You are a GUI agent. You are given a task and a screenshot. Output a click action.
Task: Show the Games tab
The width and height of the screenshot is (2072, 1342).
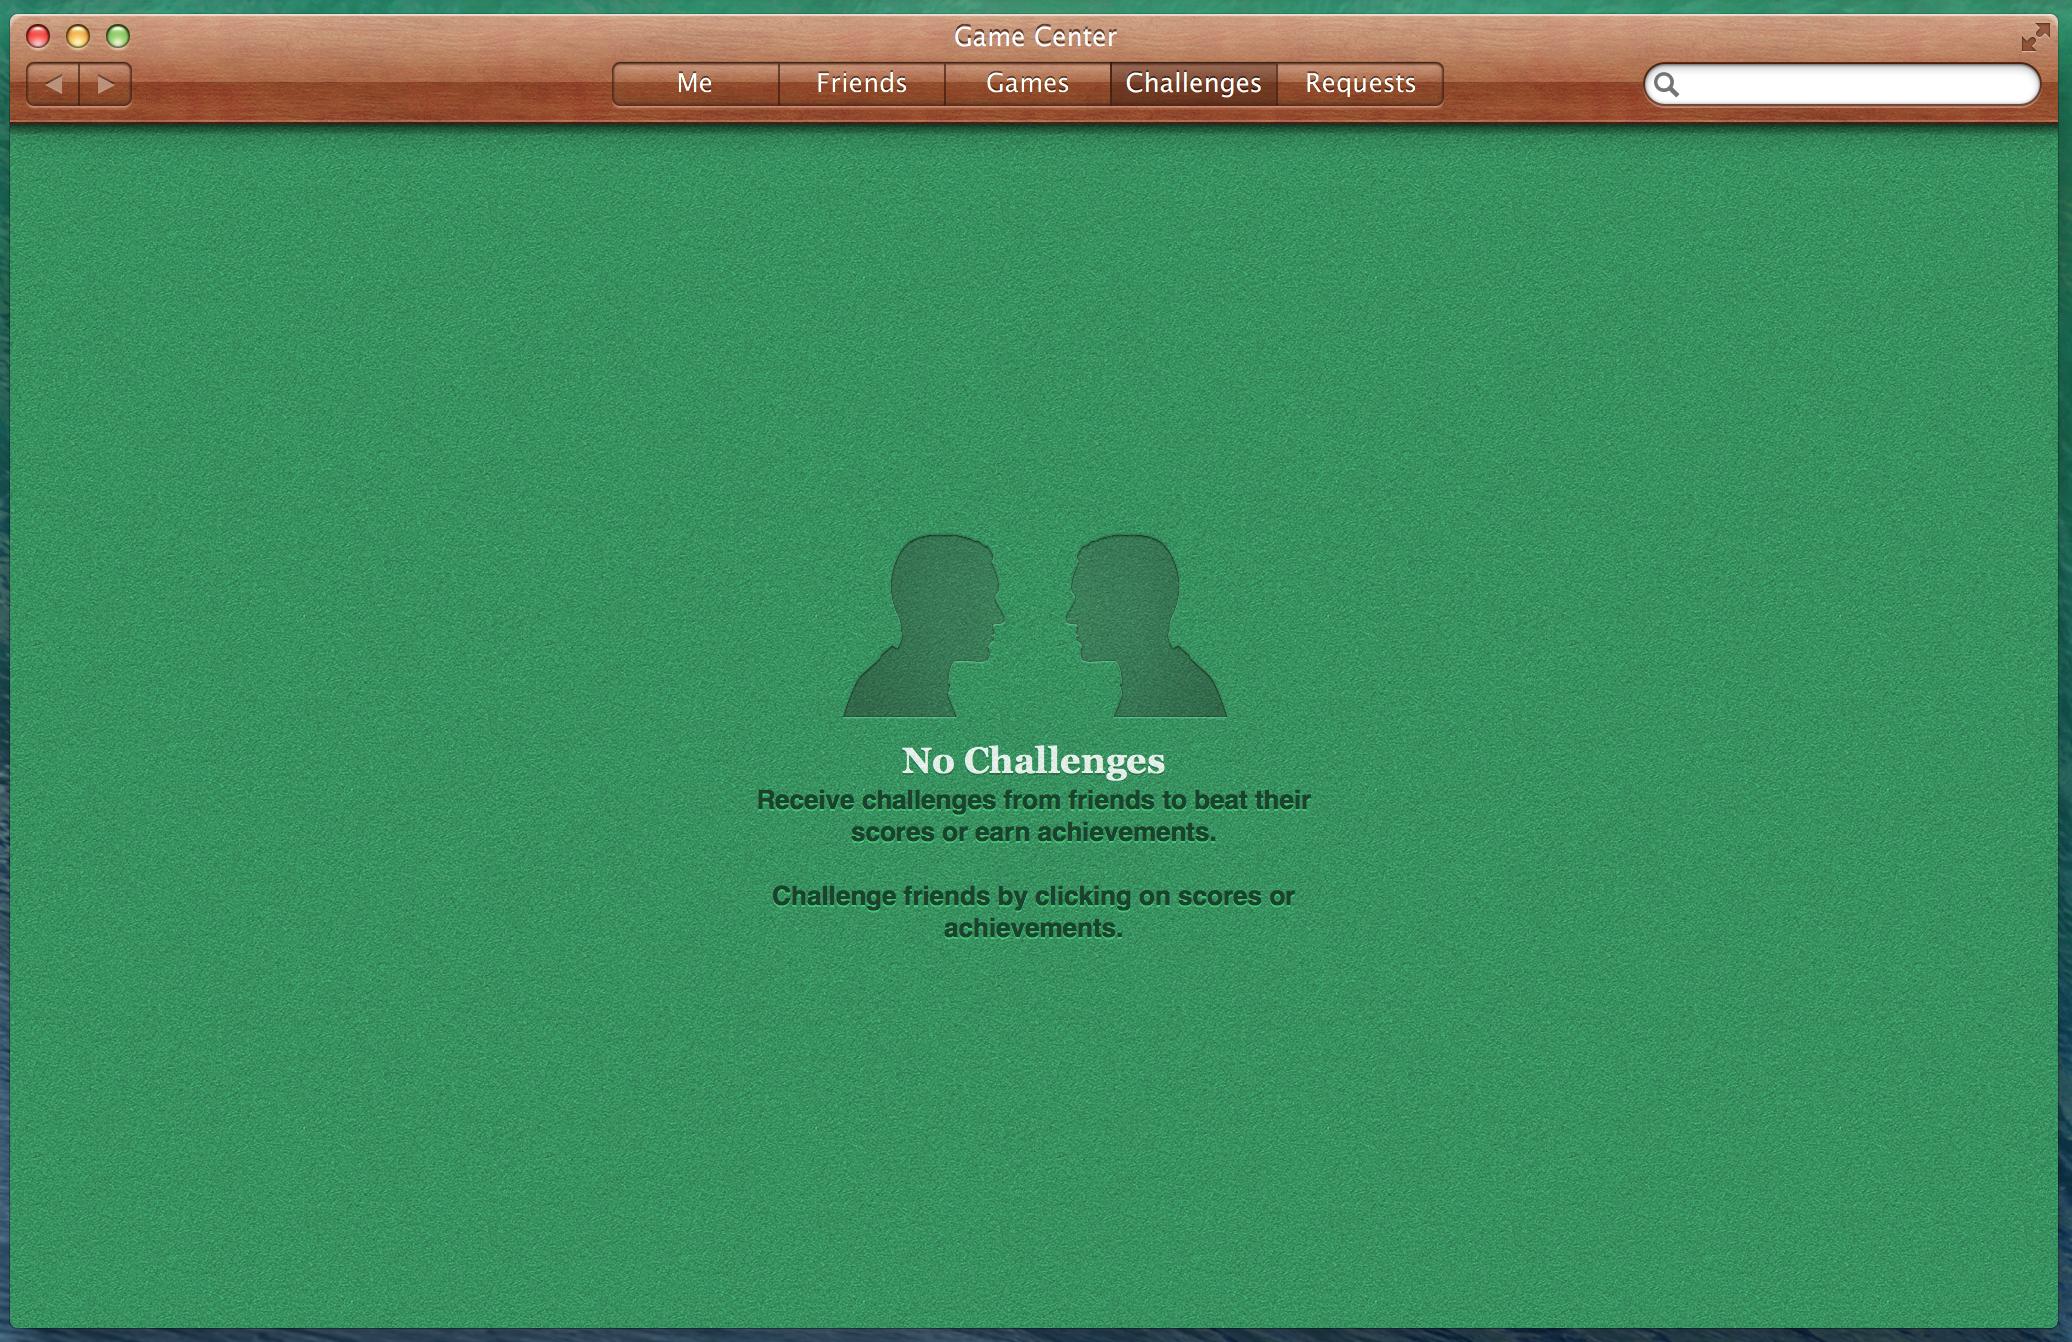[x=1027, y=83]
